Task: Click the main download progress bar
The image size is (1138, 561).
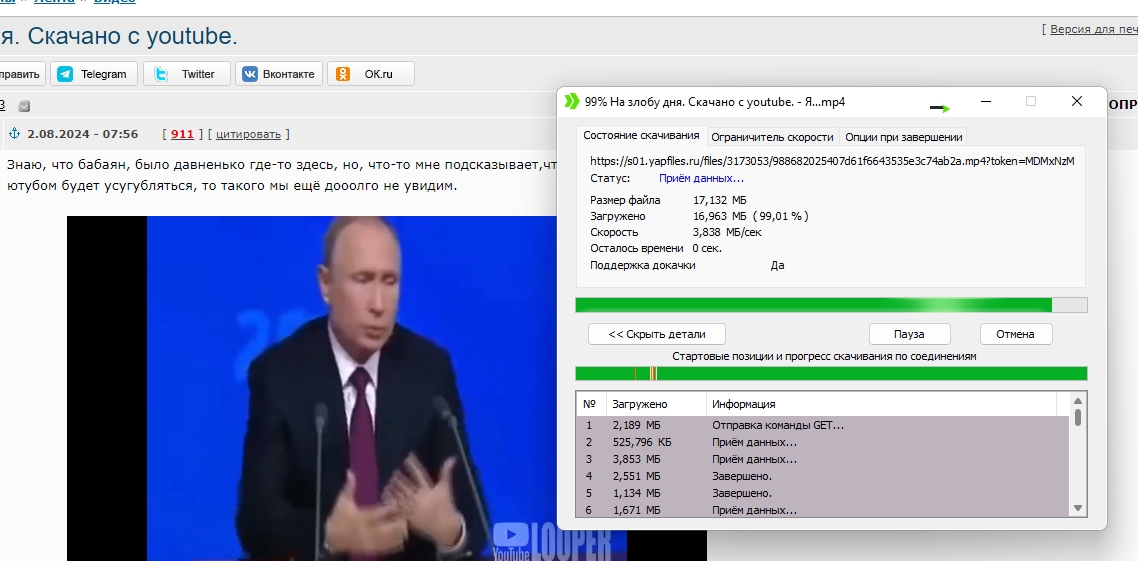Action: [x=831, y=305]
